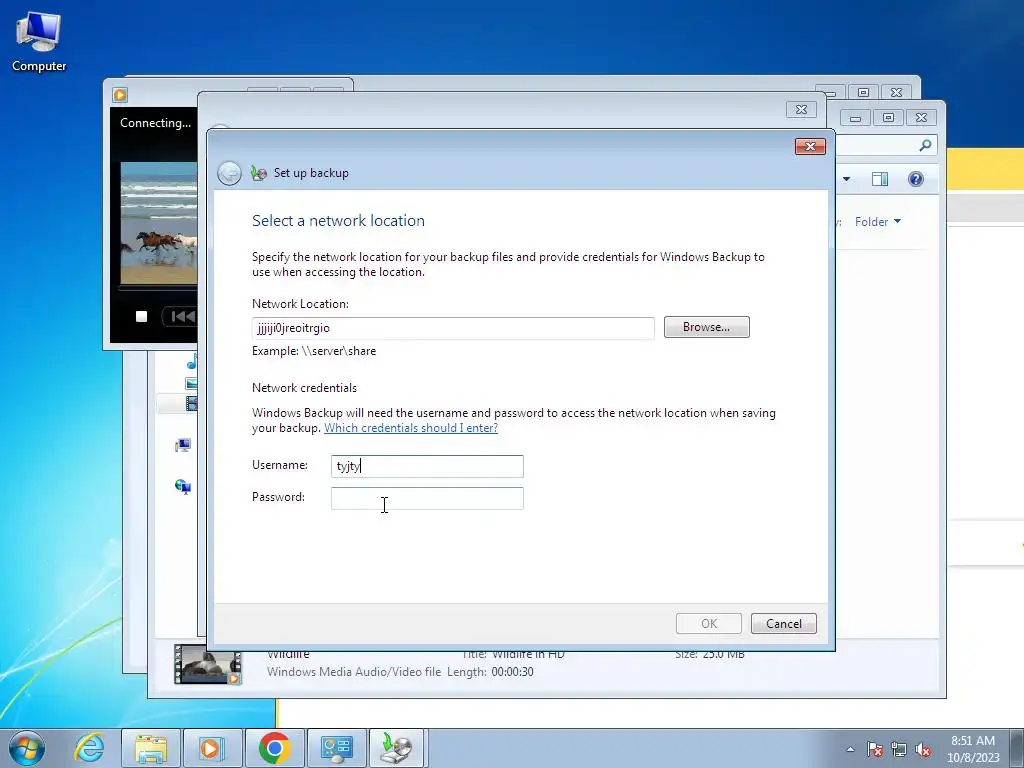Select the Network icon in Explorer sidebar
Image resolution: width=1024 pixels, height=768 pixels.
click(x=183, y=487)
